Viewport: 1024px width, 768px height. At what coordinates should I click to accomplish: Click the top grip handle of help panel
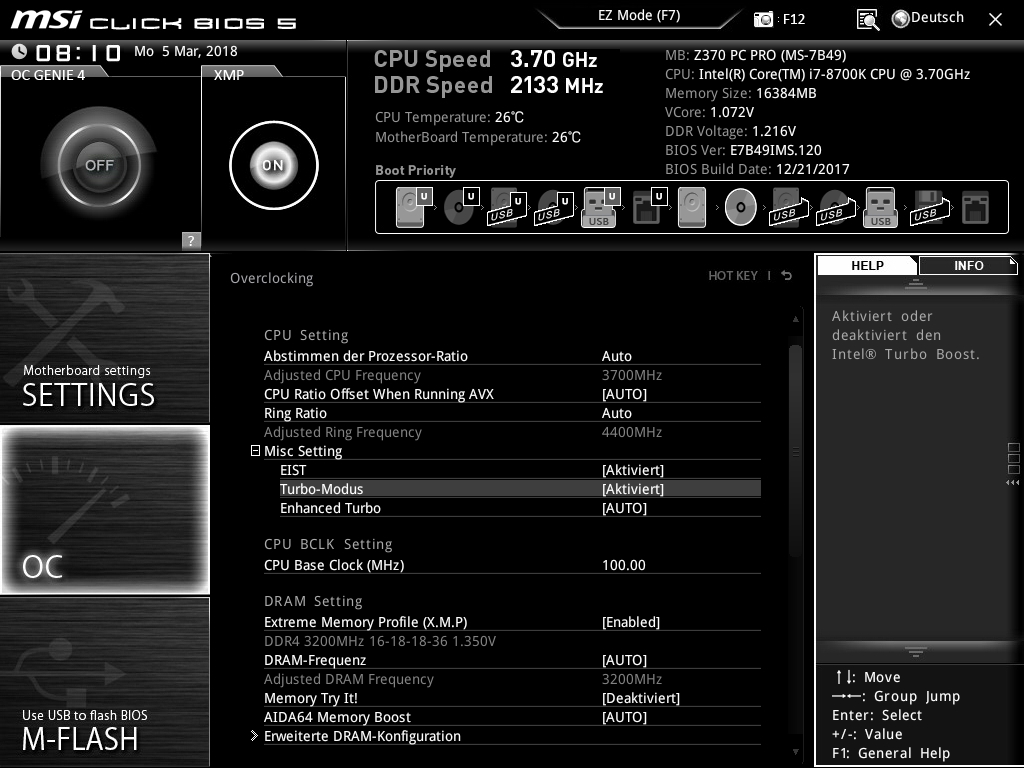[916, 283]
